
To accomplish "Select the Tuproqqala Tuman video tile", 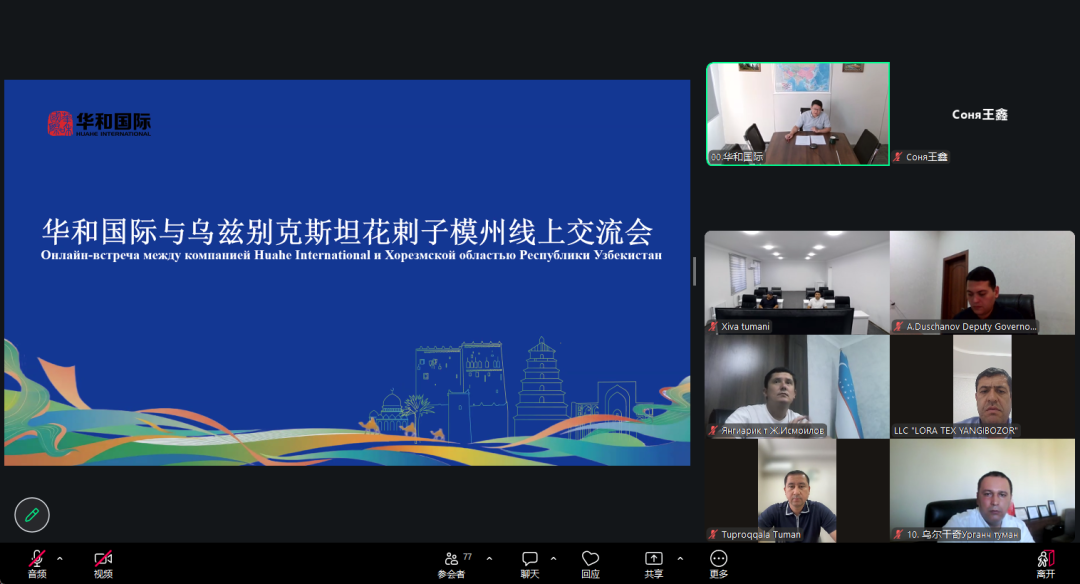I will (797, 490).
